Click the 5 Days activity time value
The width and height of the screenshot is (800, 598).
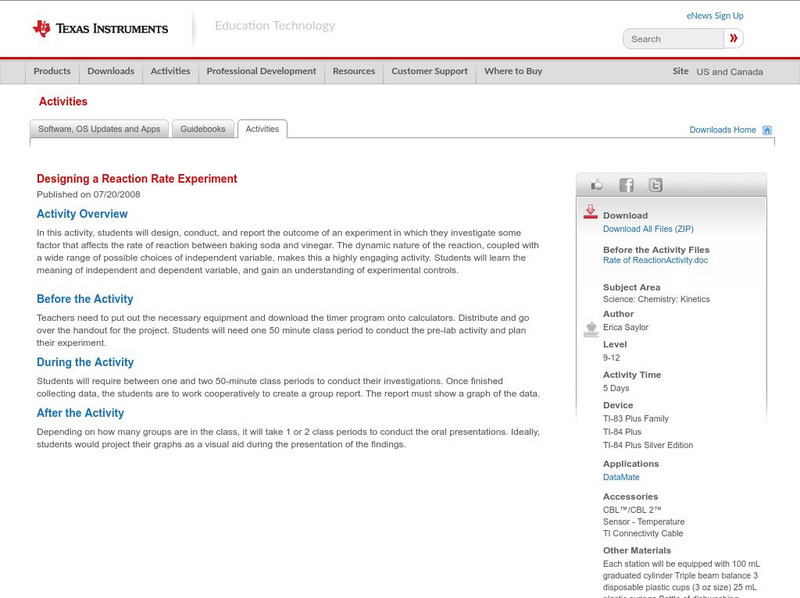(x=616, y=388)
